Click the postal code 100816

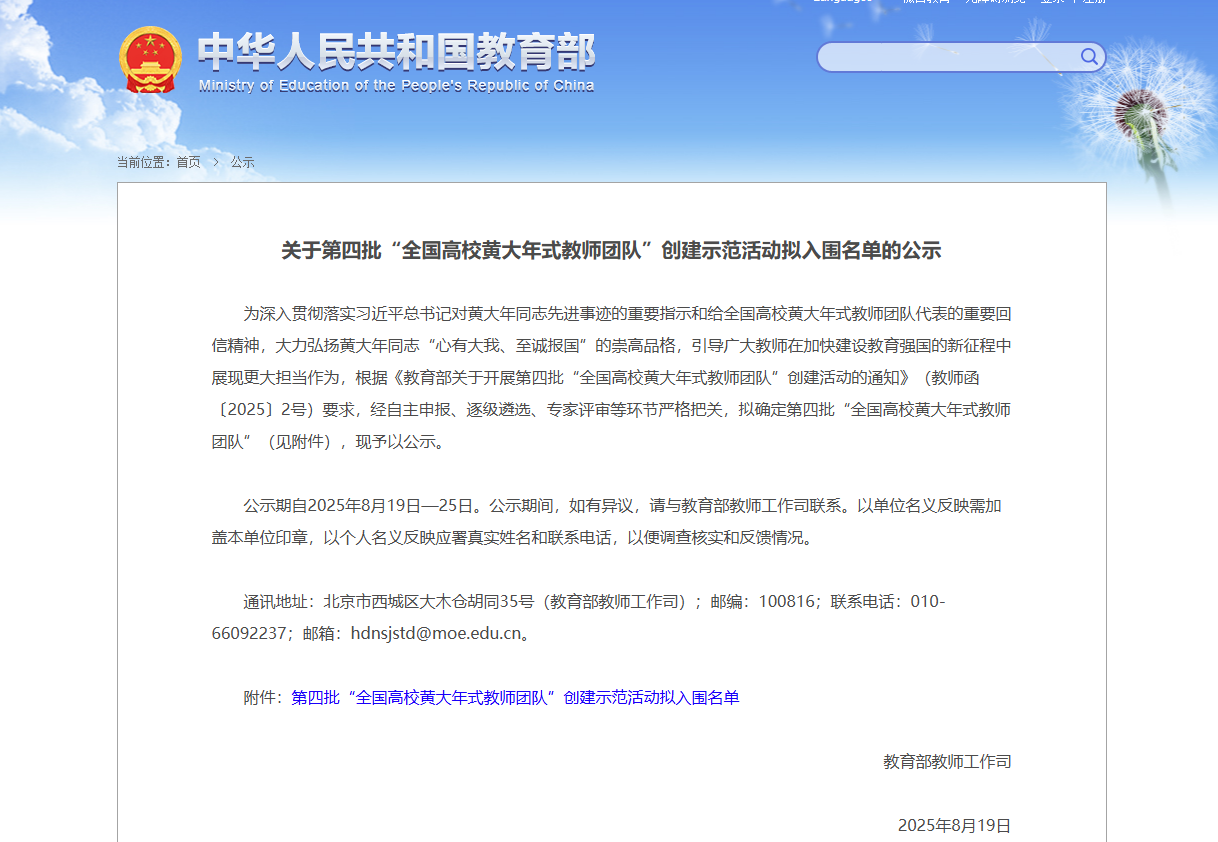(x=786, y=602)
